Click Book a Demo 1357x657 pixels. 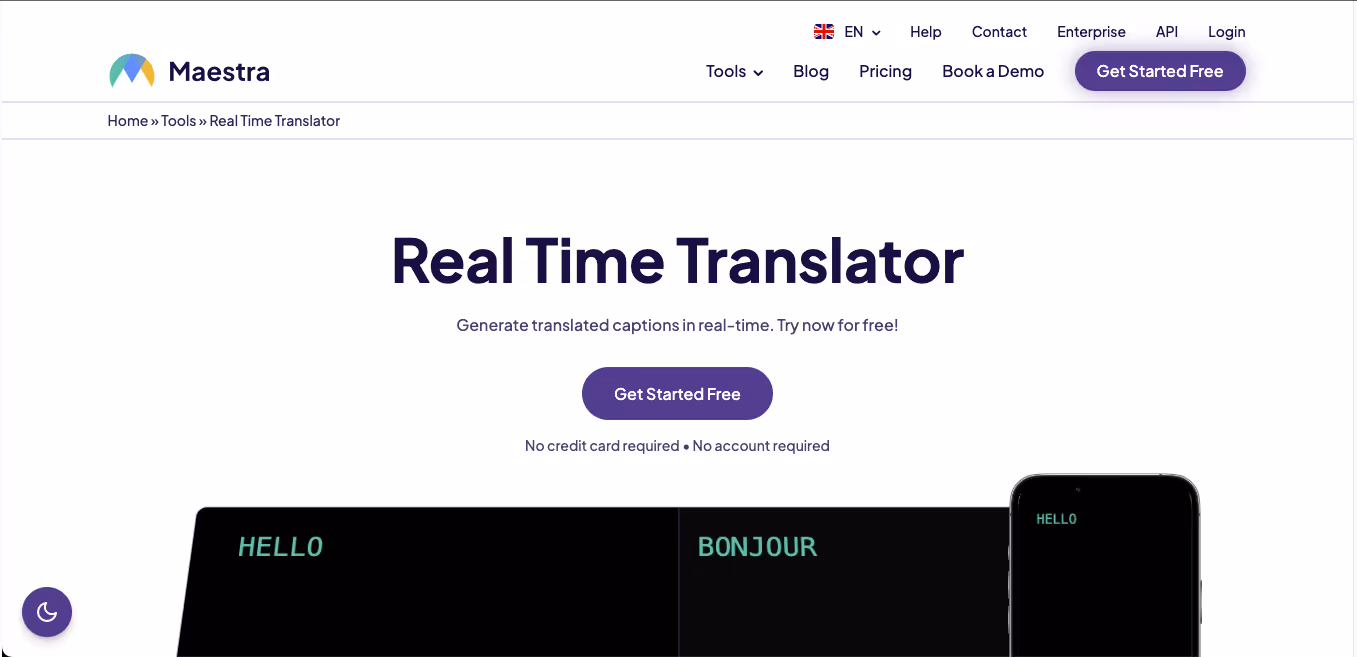tap(993, 71)
